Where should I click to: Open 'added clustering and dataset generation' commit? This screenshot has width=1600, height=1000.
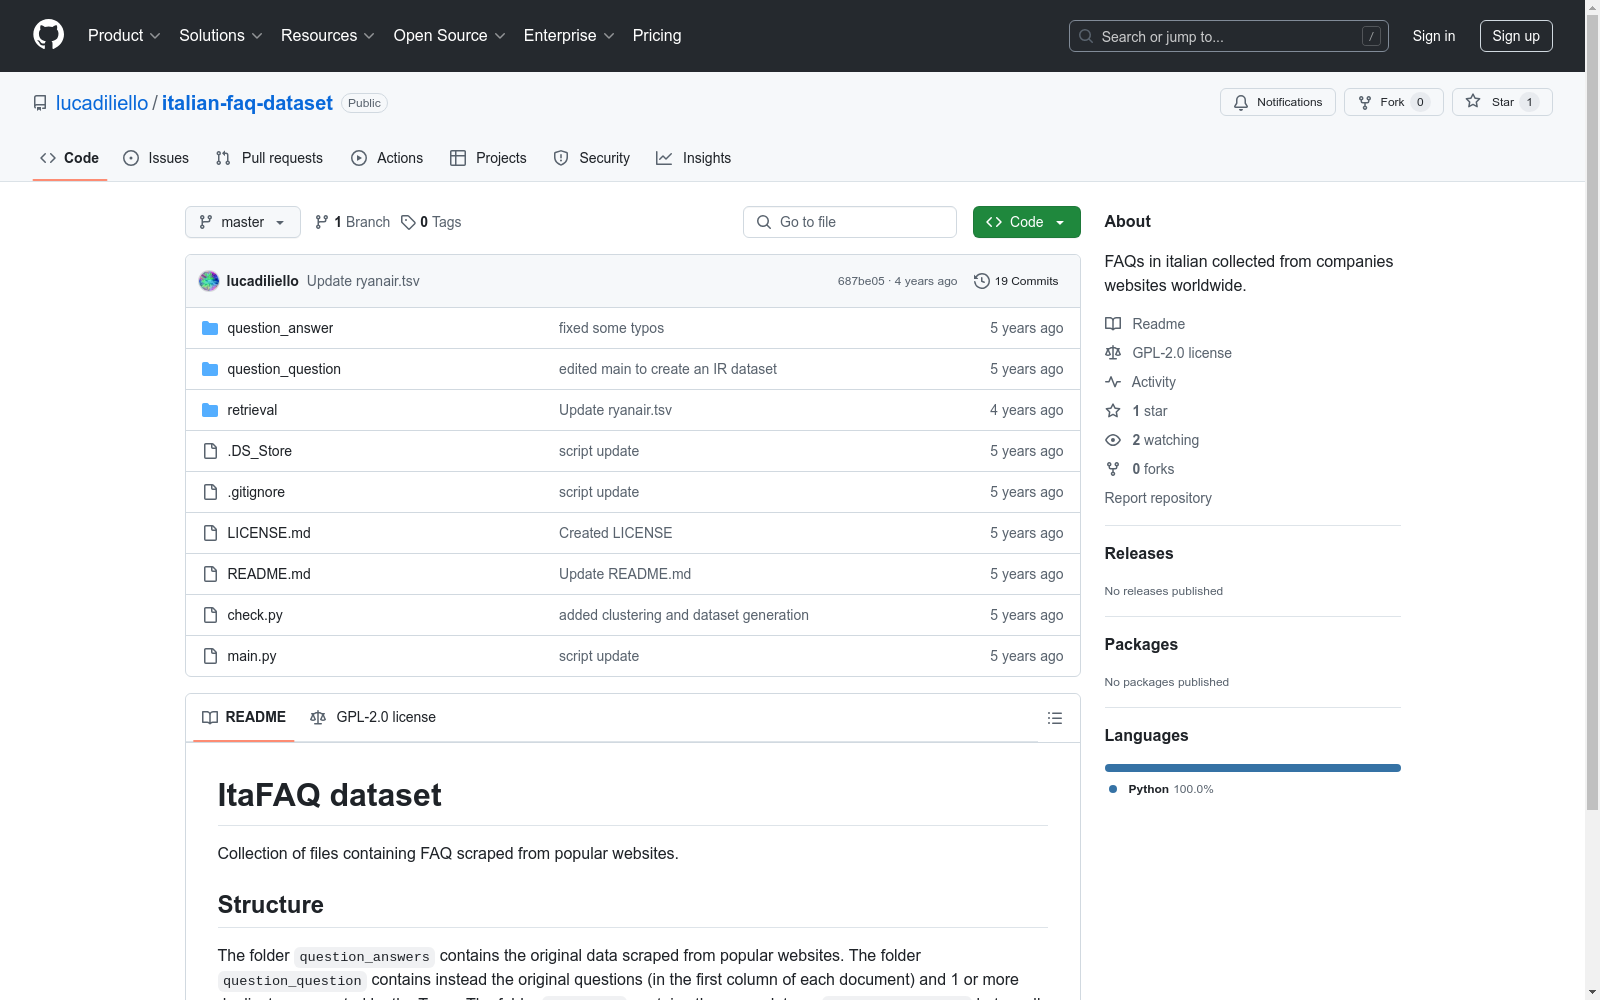[684, 615]
